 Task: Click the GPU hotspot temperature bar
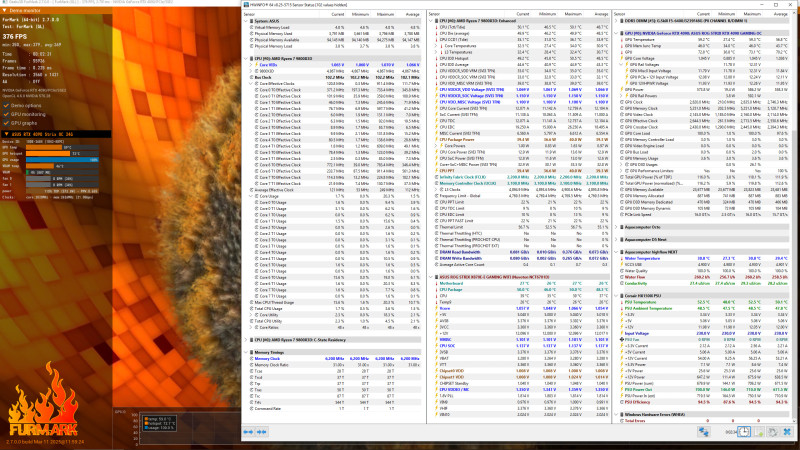pos(62,154)
